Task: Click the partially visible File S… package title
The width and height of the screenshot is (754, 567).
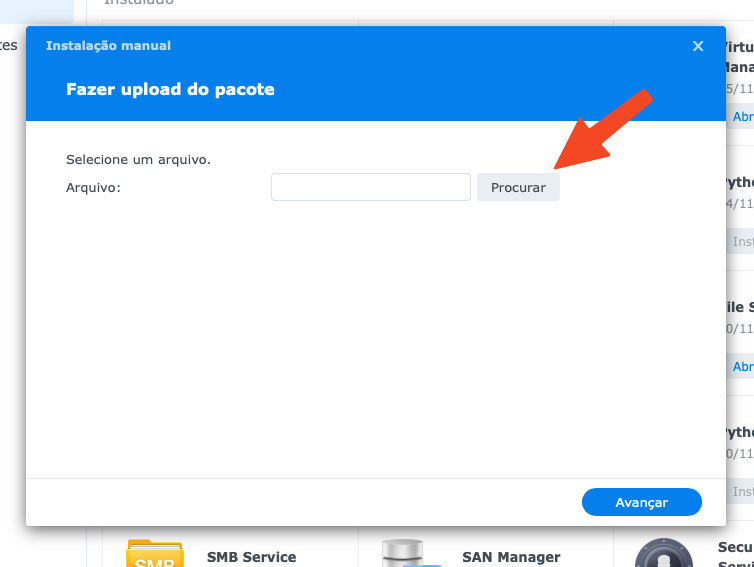Action: pyautogui.click(x=738, y=307)
